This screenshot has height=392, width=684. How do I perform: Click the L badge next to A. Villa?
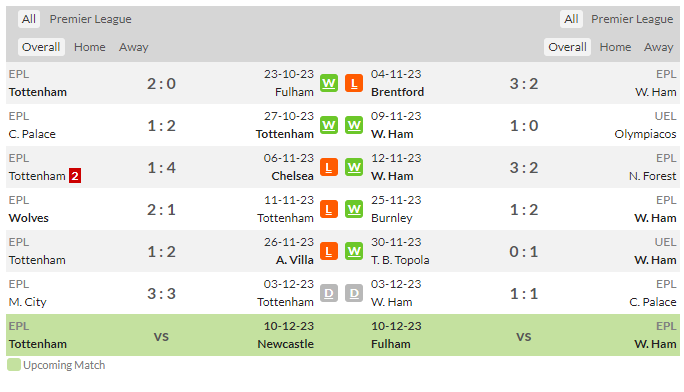[x=329, y=251]
